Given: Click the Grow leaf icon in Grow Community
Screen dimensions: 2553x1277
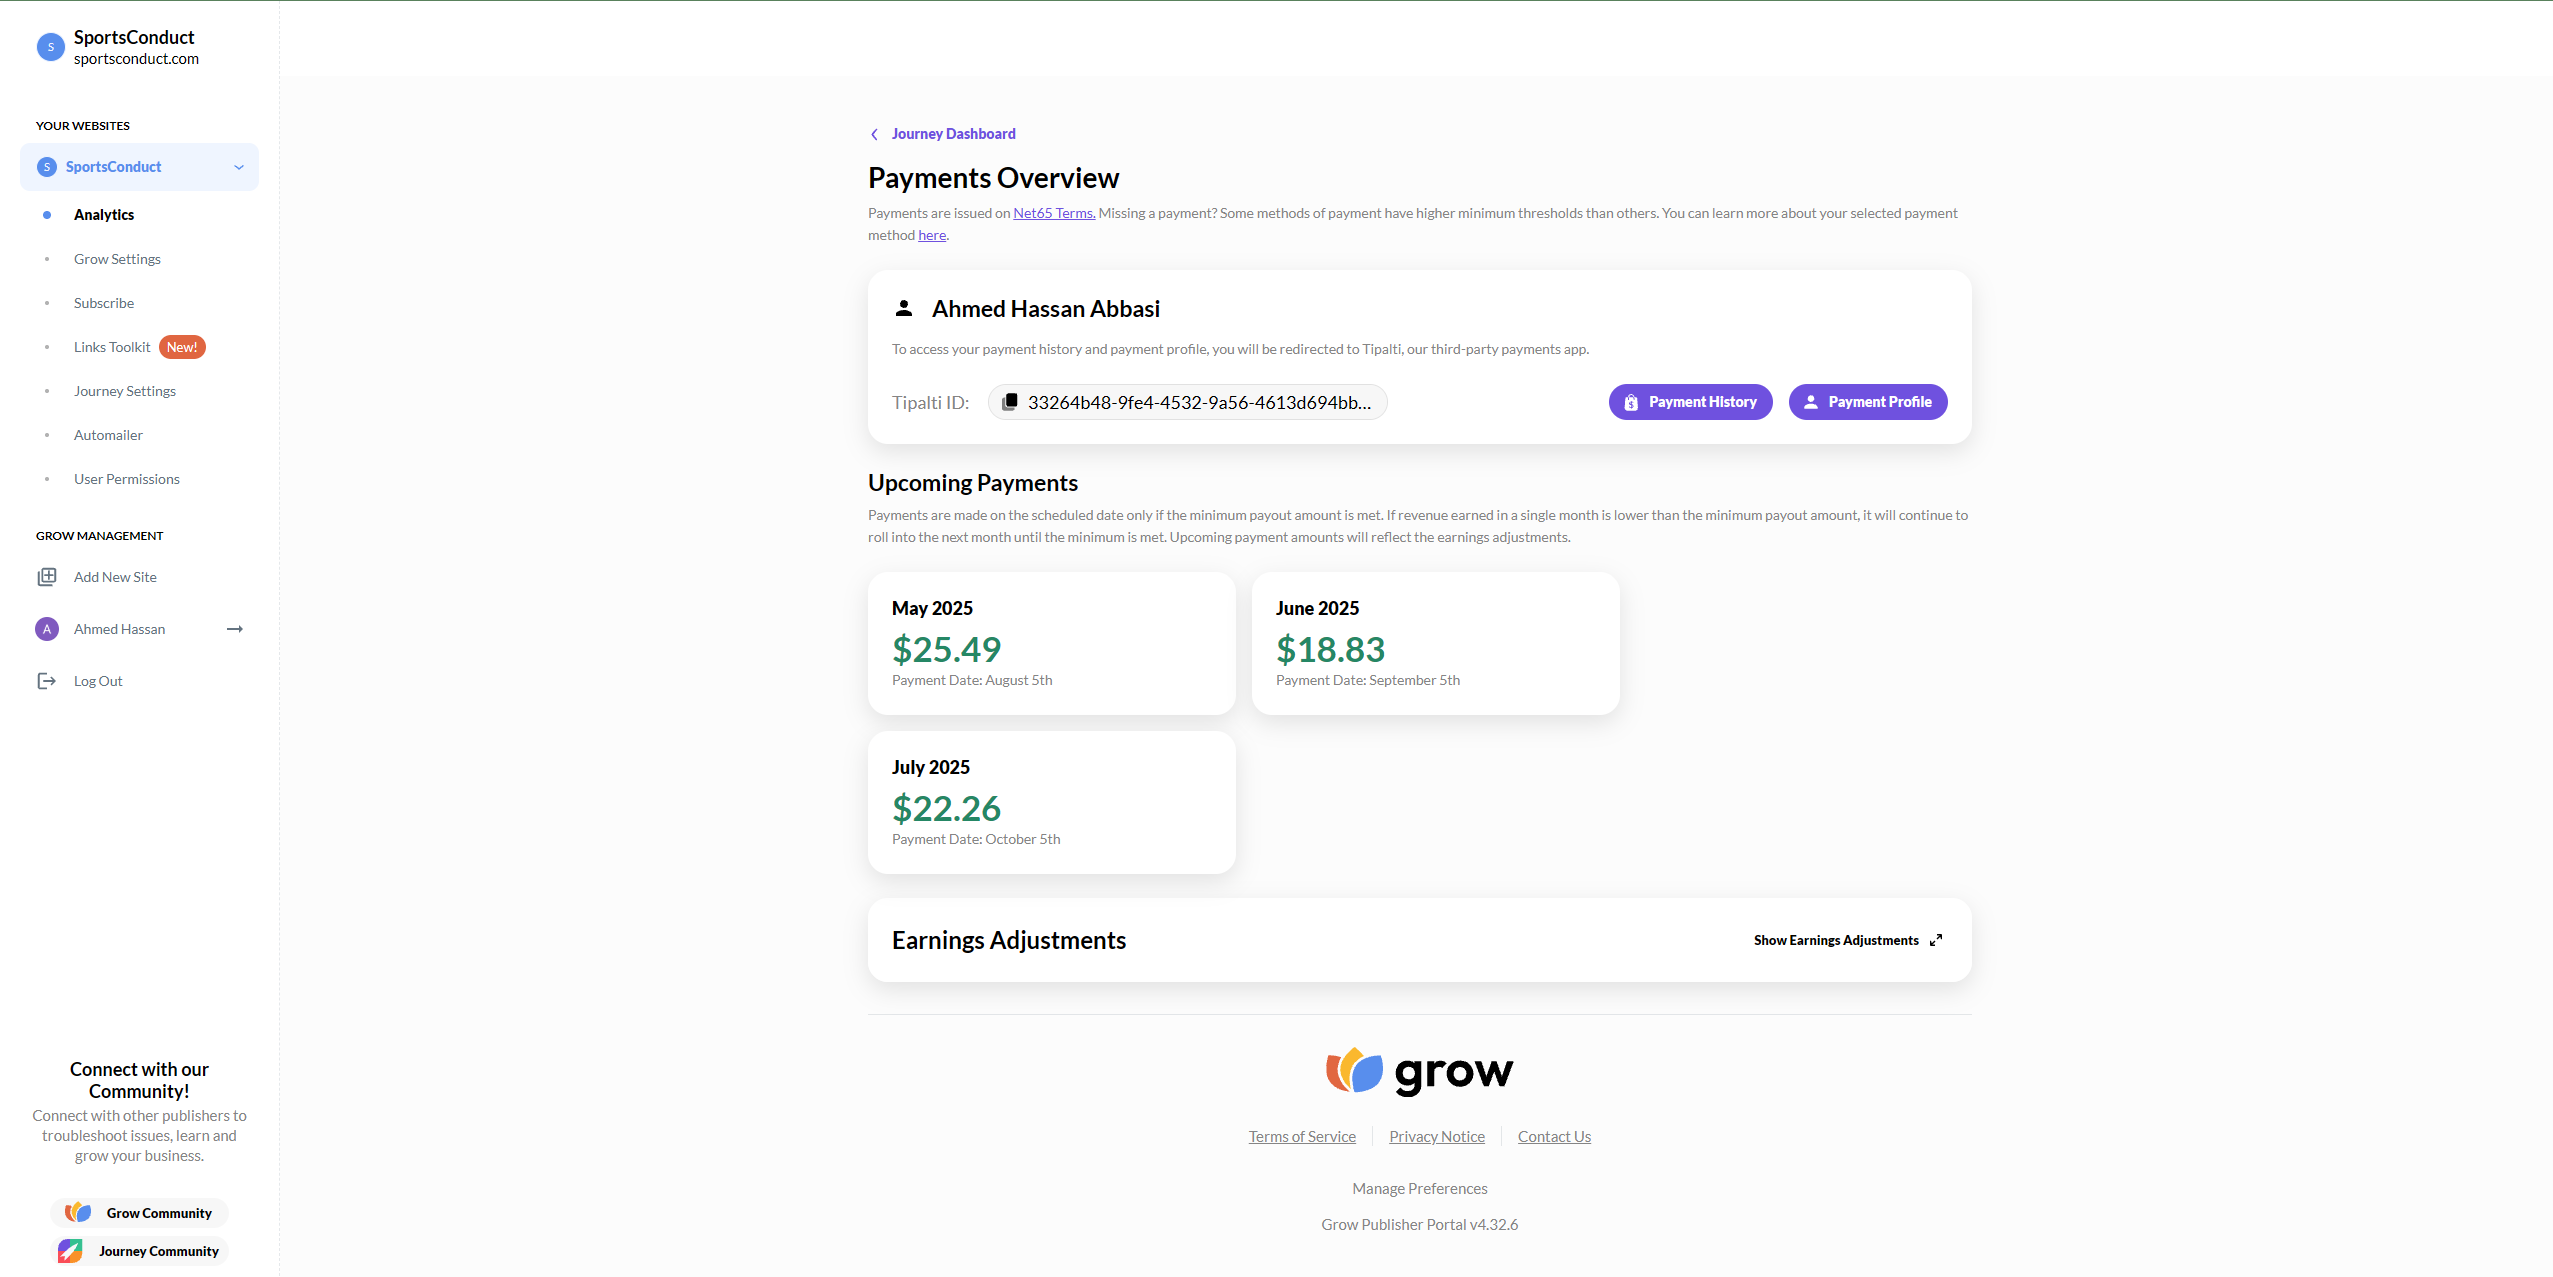Looking at the screenshot, I should click(78, 1213).
